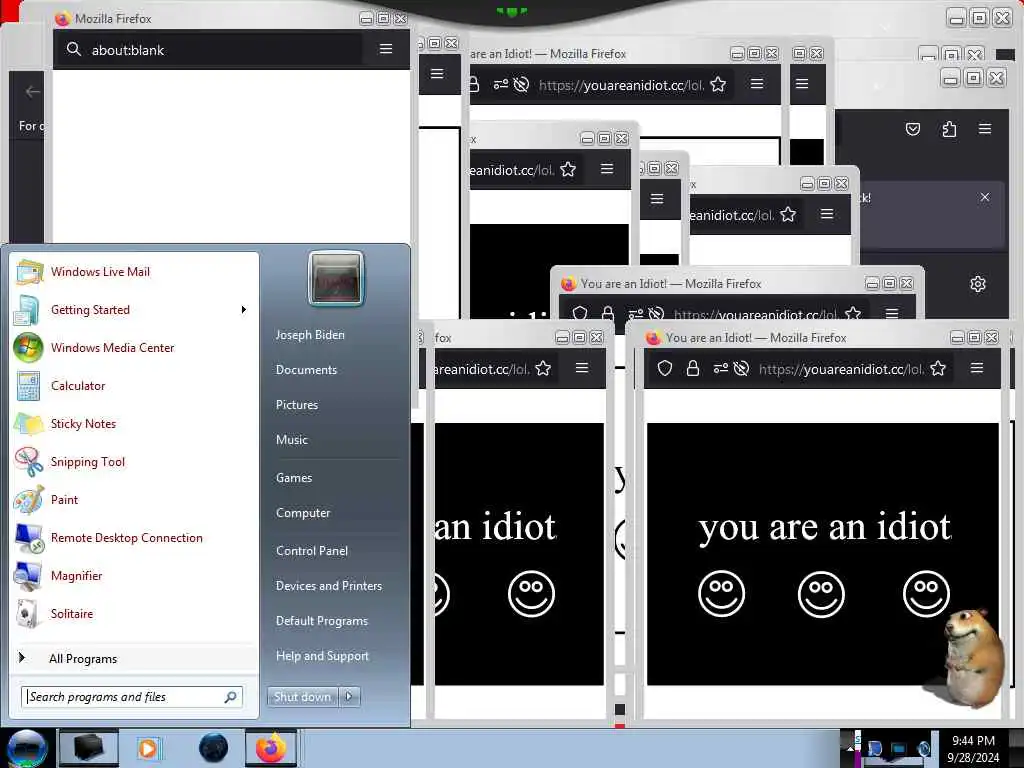Click the settings gear in the rightmost dark Firefox window
Image resolution: width=1024 pixels, height=768 pixels.
[978, 284]
